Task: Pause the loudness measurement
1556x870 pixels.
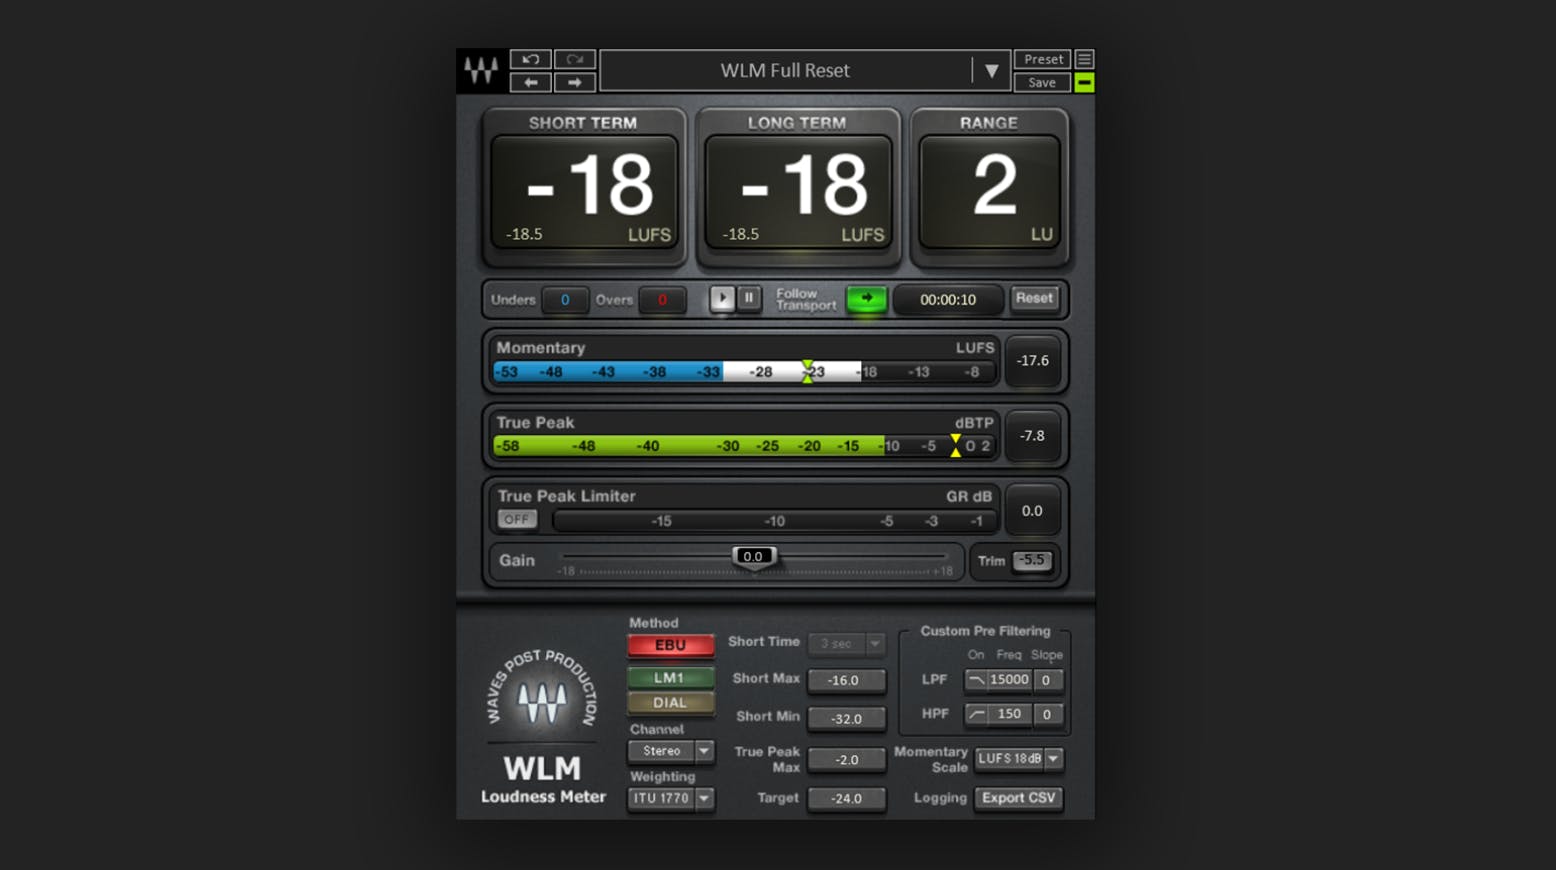Action: tap(749, 299)
